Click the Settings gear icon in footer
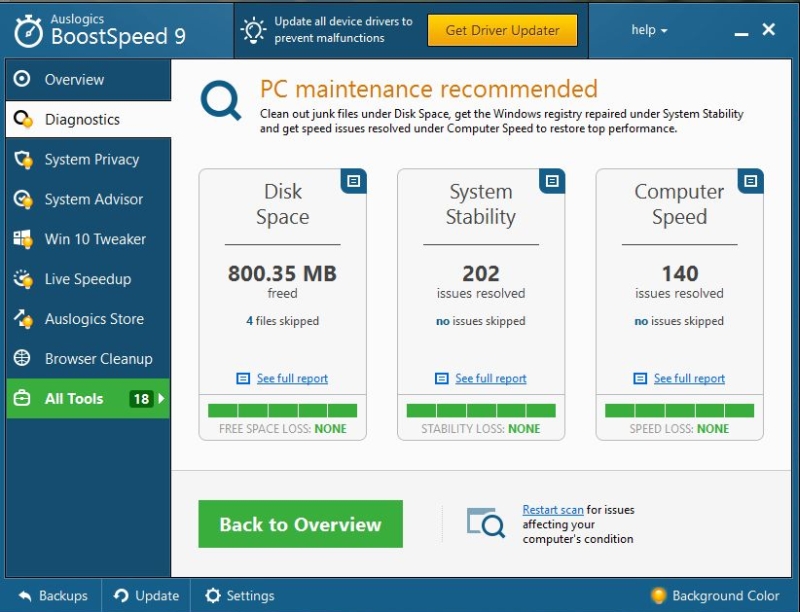Viewport: 800px width, 612px height. click(213, 595)
